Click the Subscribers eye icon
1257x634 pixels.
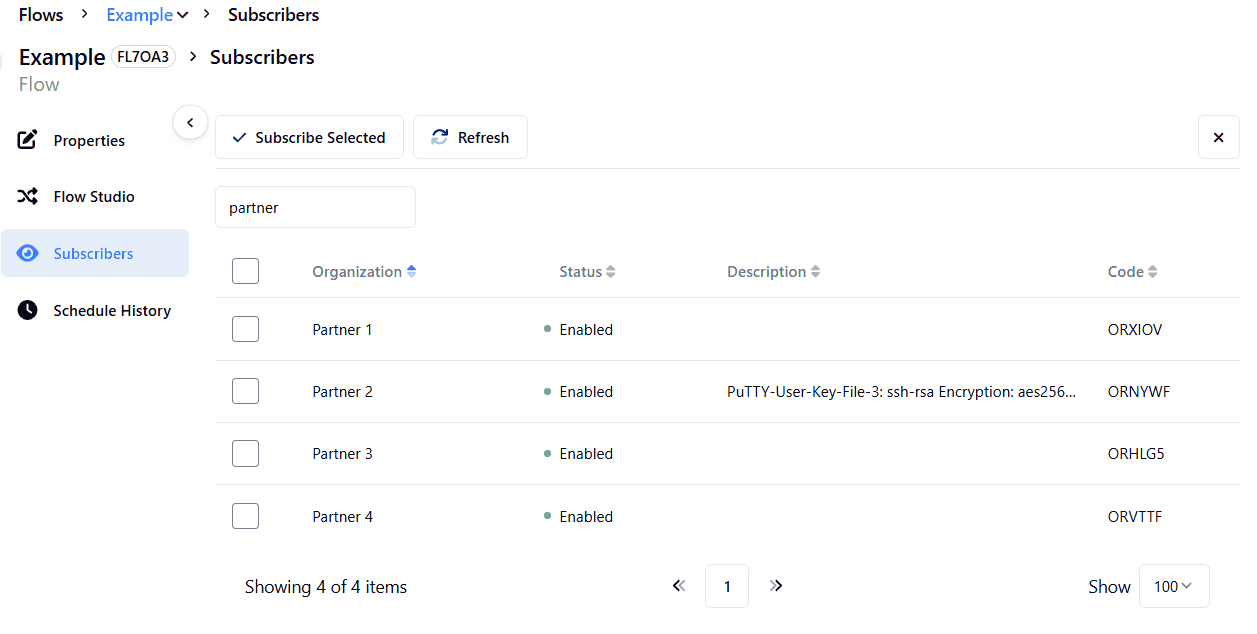click(x=28, y=254)
